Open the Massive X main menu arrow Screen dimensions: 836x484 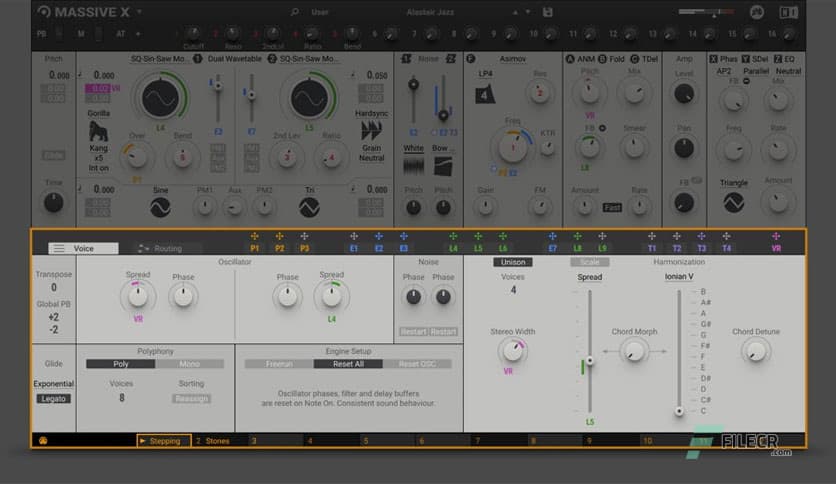click(x=140, y=11)
